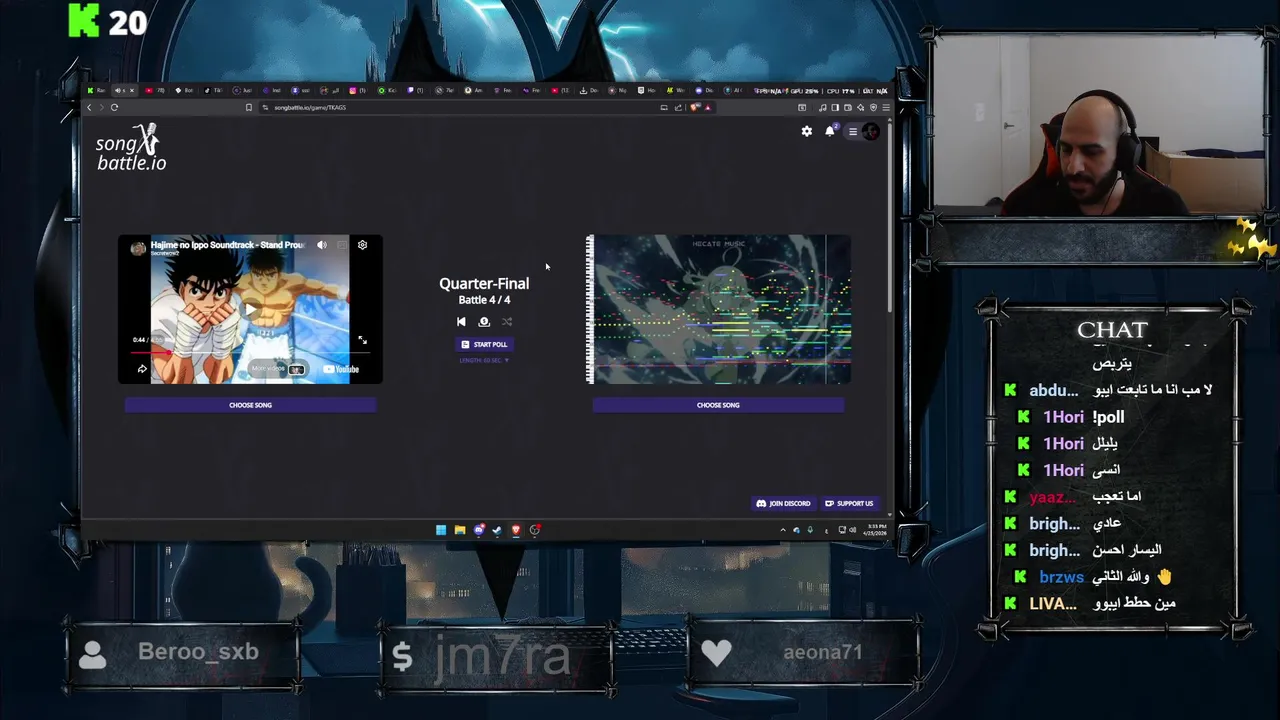Image resolution: width=1280 pixels, height=720 pixels.
Task: Open the browser main menu at toolbar end
Action: [886, 107]
